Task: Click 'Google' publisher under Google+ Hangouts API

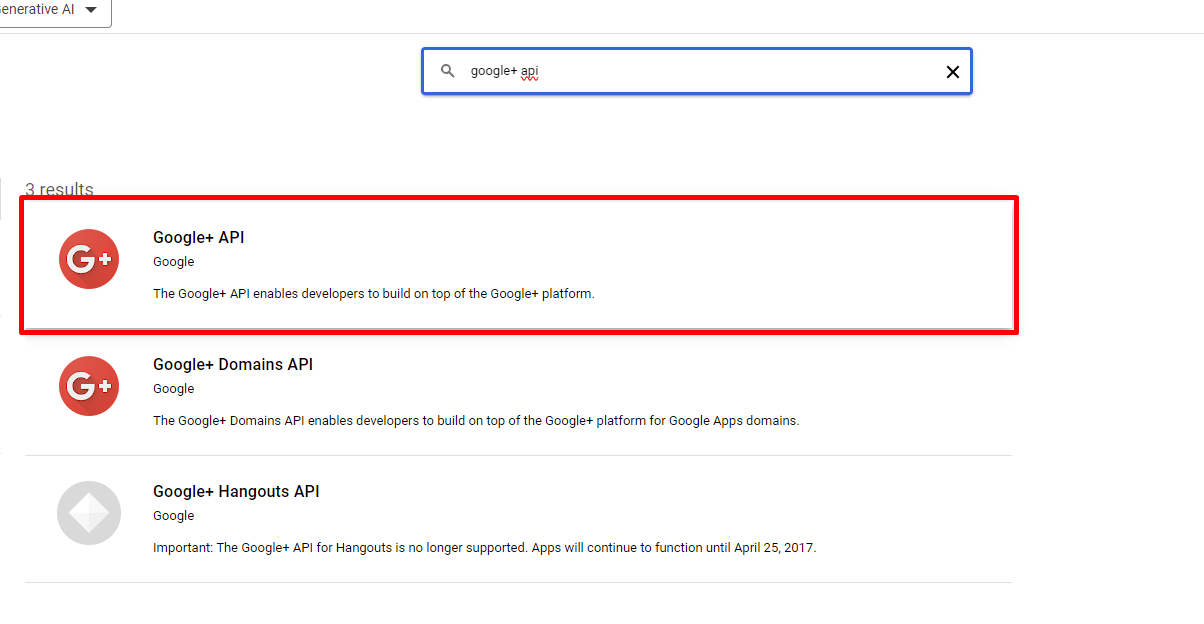Action: coord(173,516)
